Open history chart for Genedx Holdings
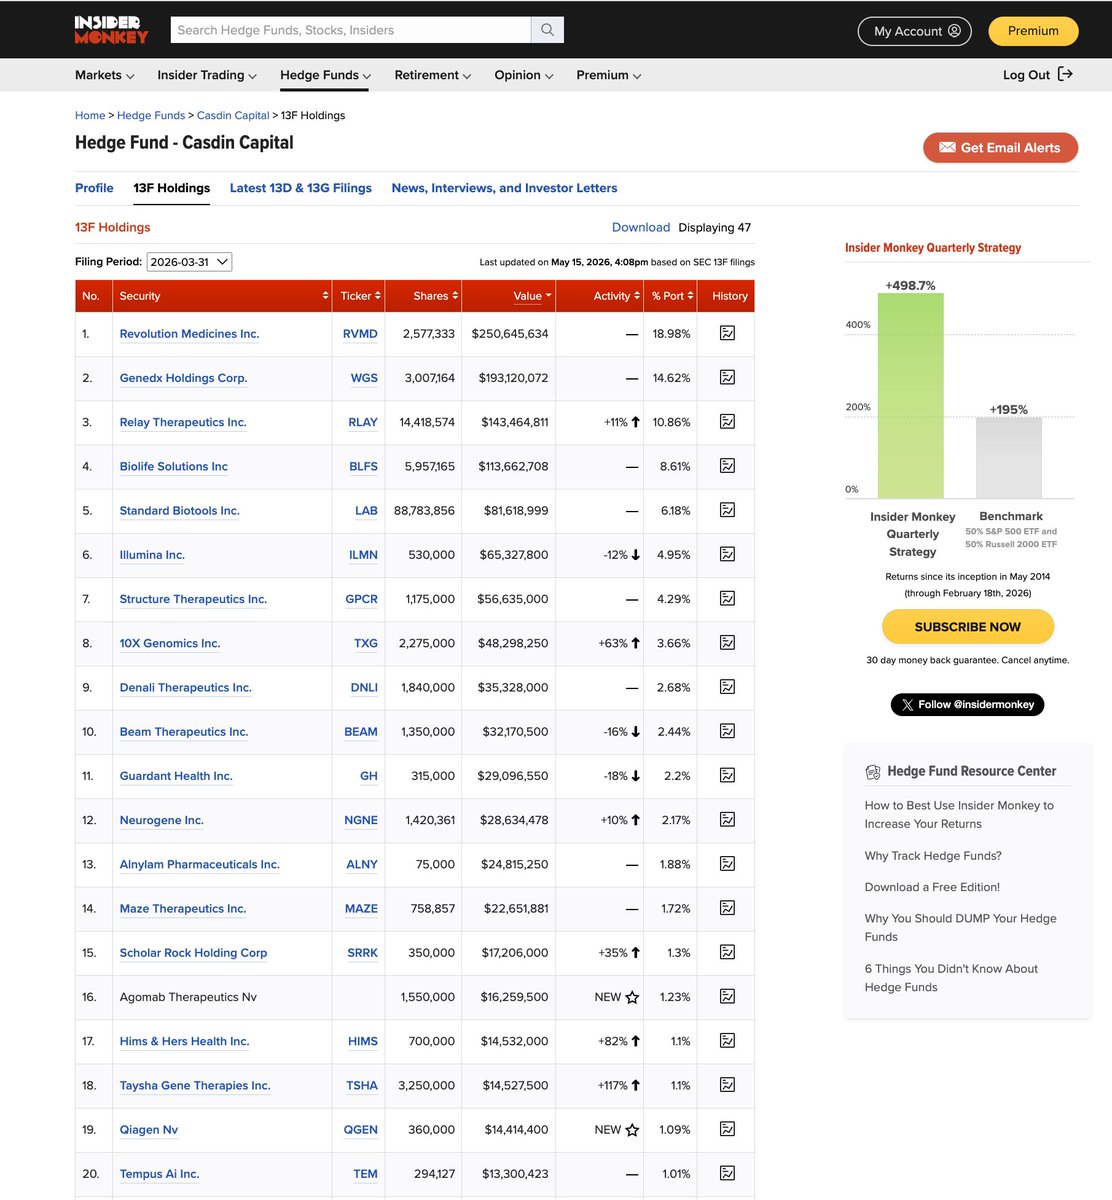The image size is (1112, 1200). coord(728,377)
